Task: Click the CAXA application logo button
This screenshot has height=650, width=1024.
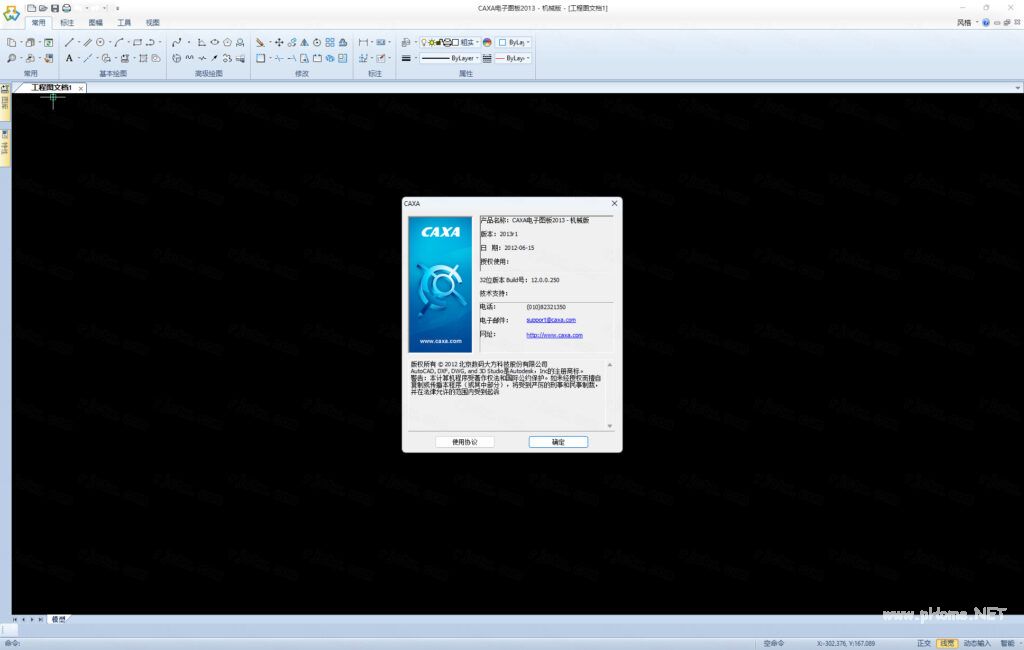Action: [x=11, y=12]
